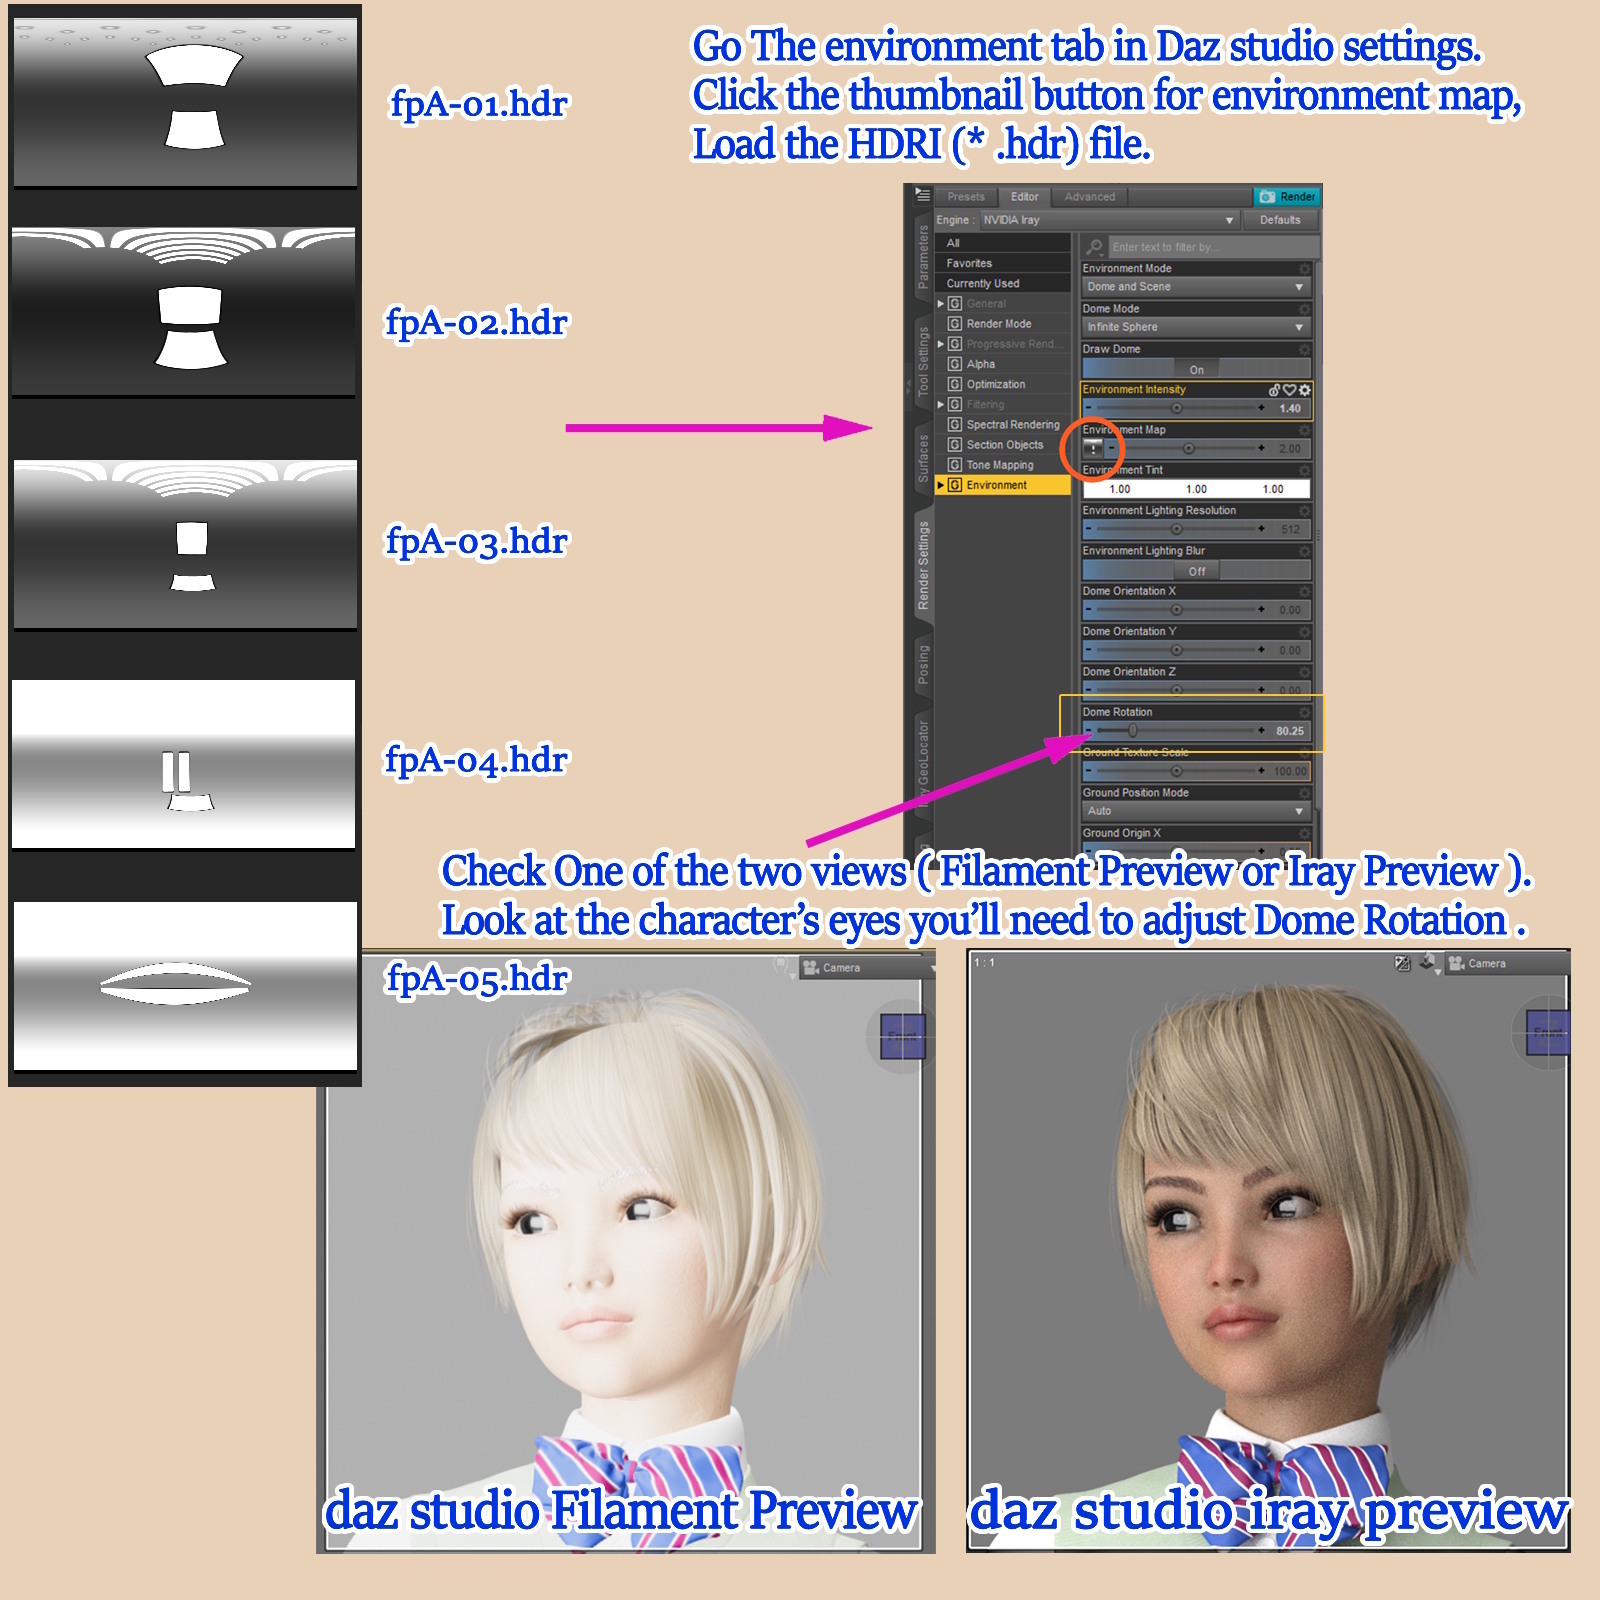This screenshot has height=1600, width=1600.
Task: Select the Optimization group G icon
Action: click(x=955, y=384)
